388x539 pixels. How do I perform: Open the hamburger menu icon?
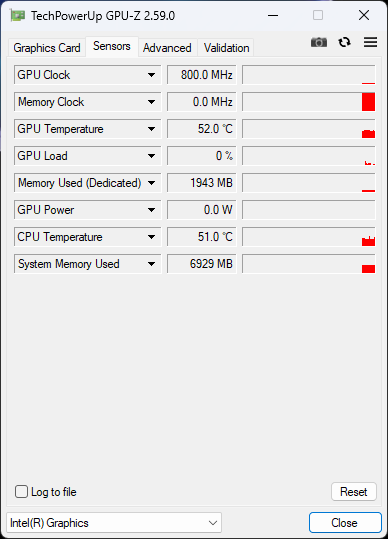370,42
